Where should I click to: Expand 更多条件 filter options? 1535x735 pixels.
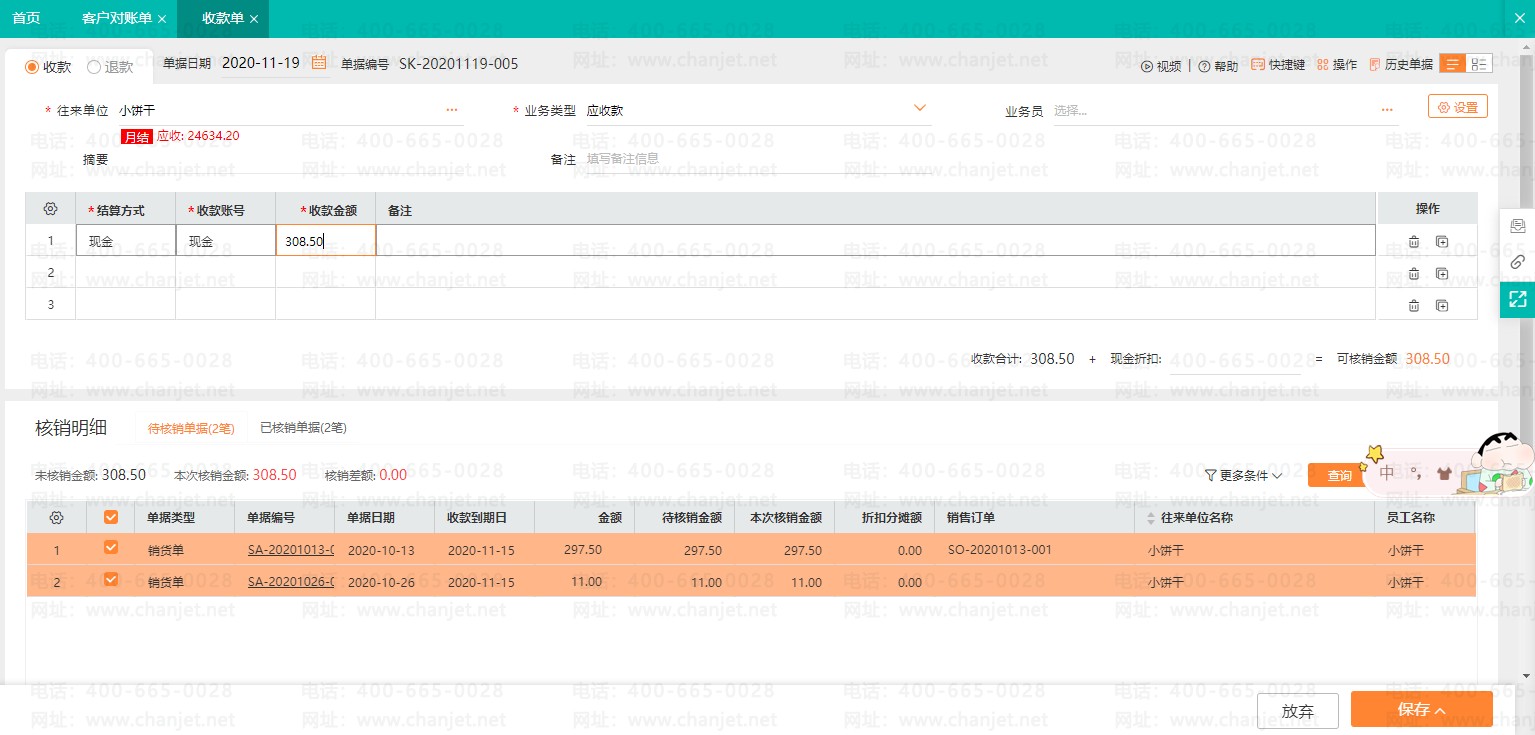point(1243,476)
